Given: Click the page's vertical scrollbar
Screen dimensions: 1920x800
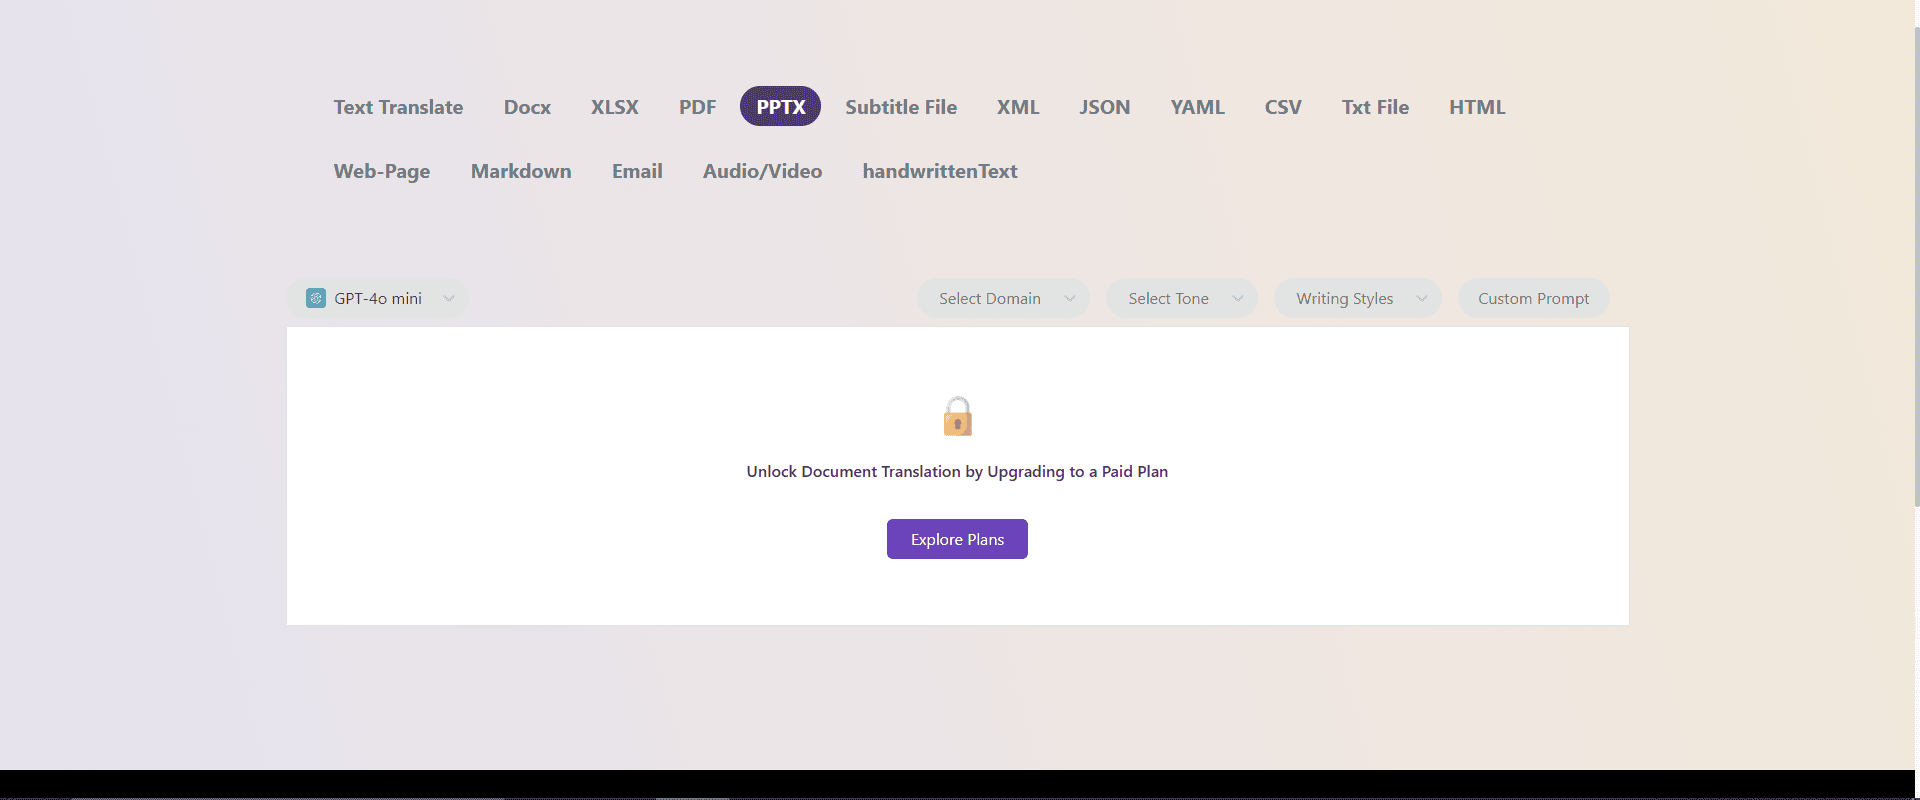Looking at the screenshot, I should point(1916,260).
